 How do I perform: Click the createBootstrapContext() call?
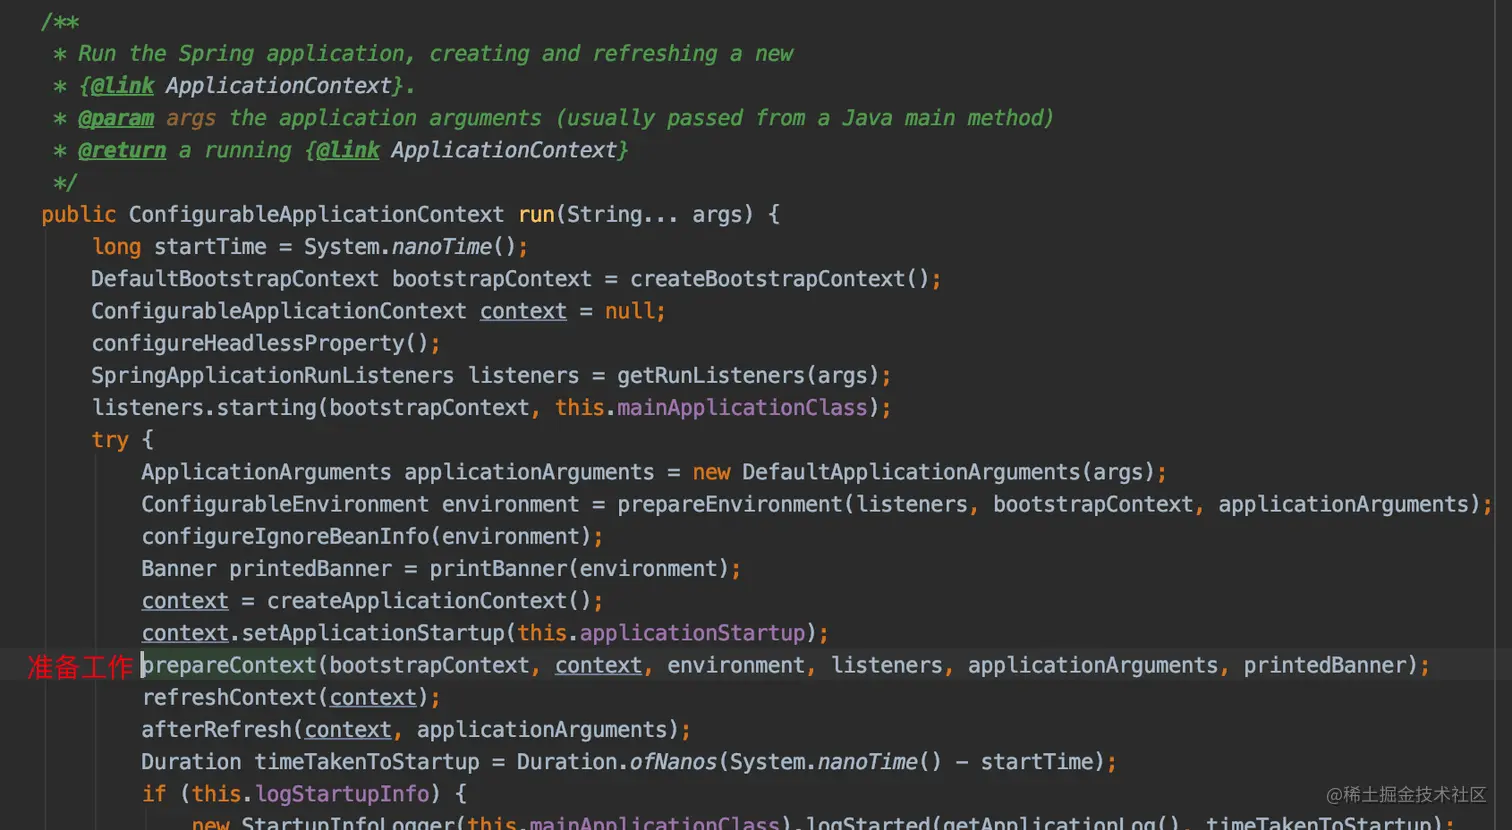(779, 278)
